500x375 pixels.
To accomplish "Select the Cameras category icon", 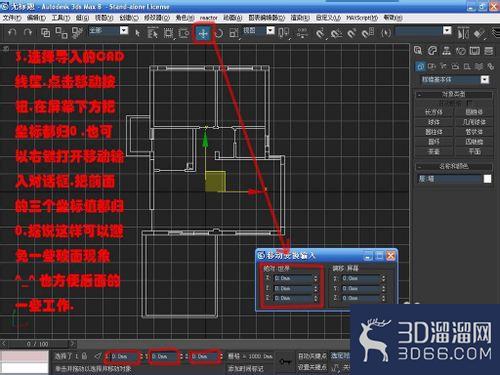I will tap(455, 67).
